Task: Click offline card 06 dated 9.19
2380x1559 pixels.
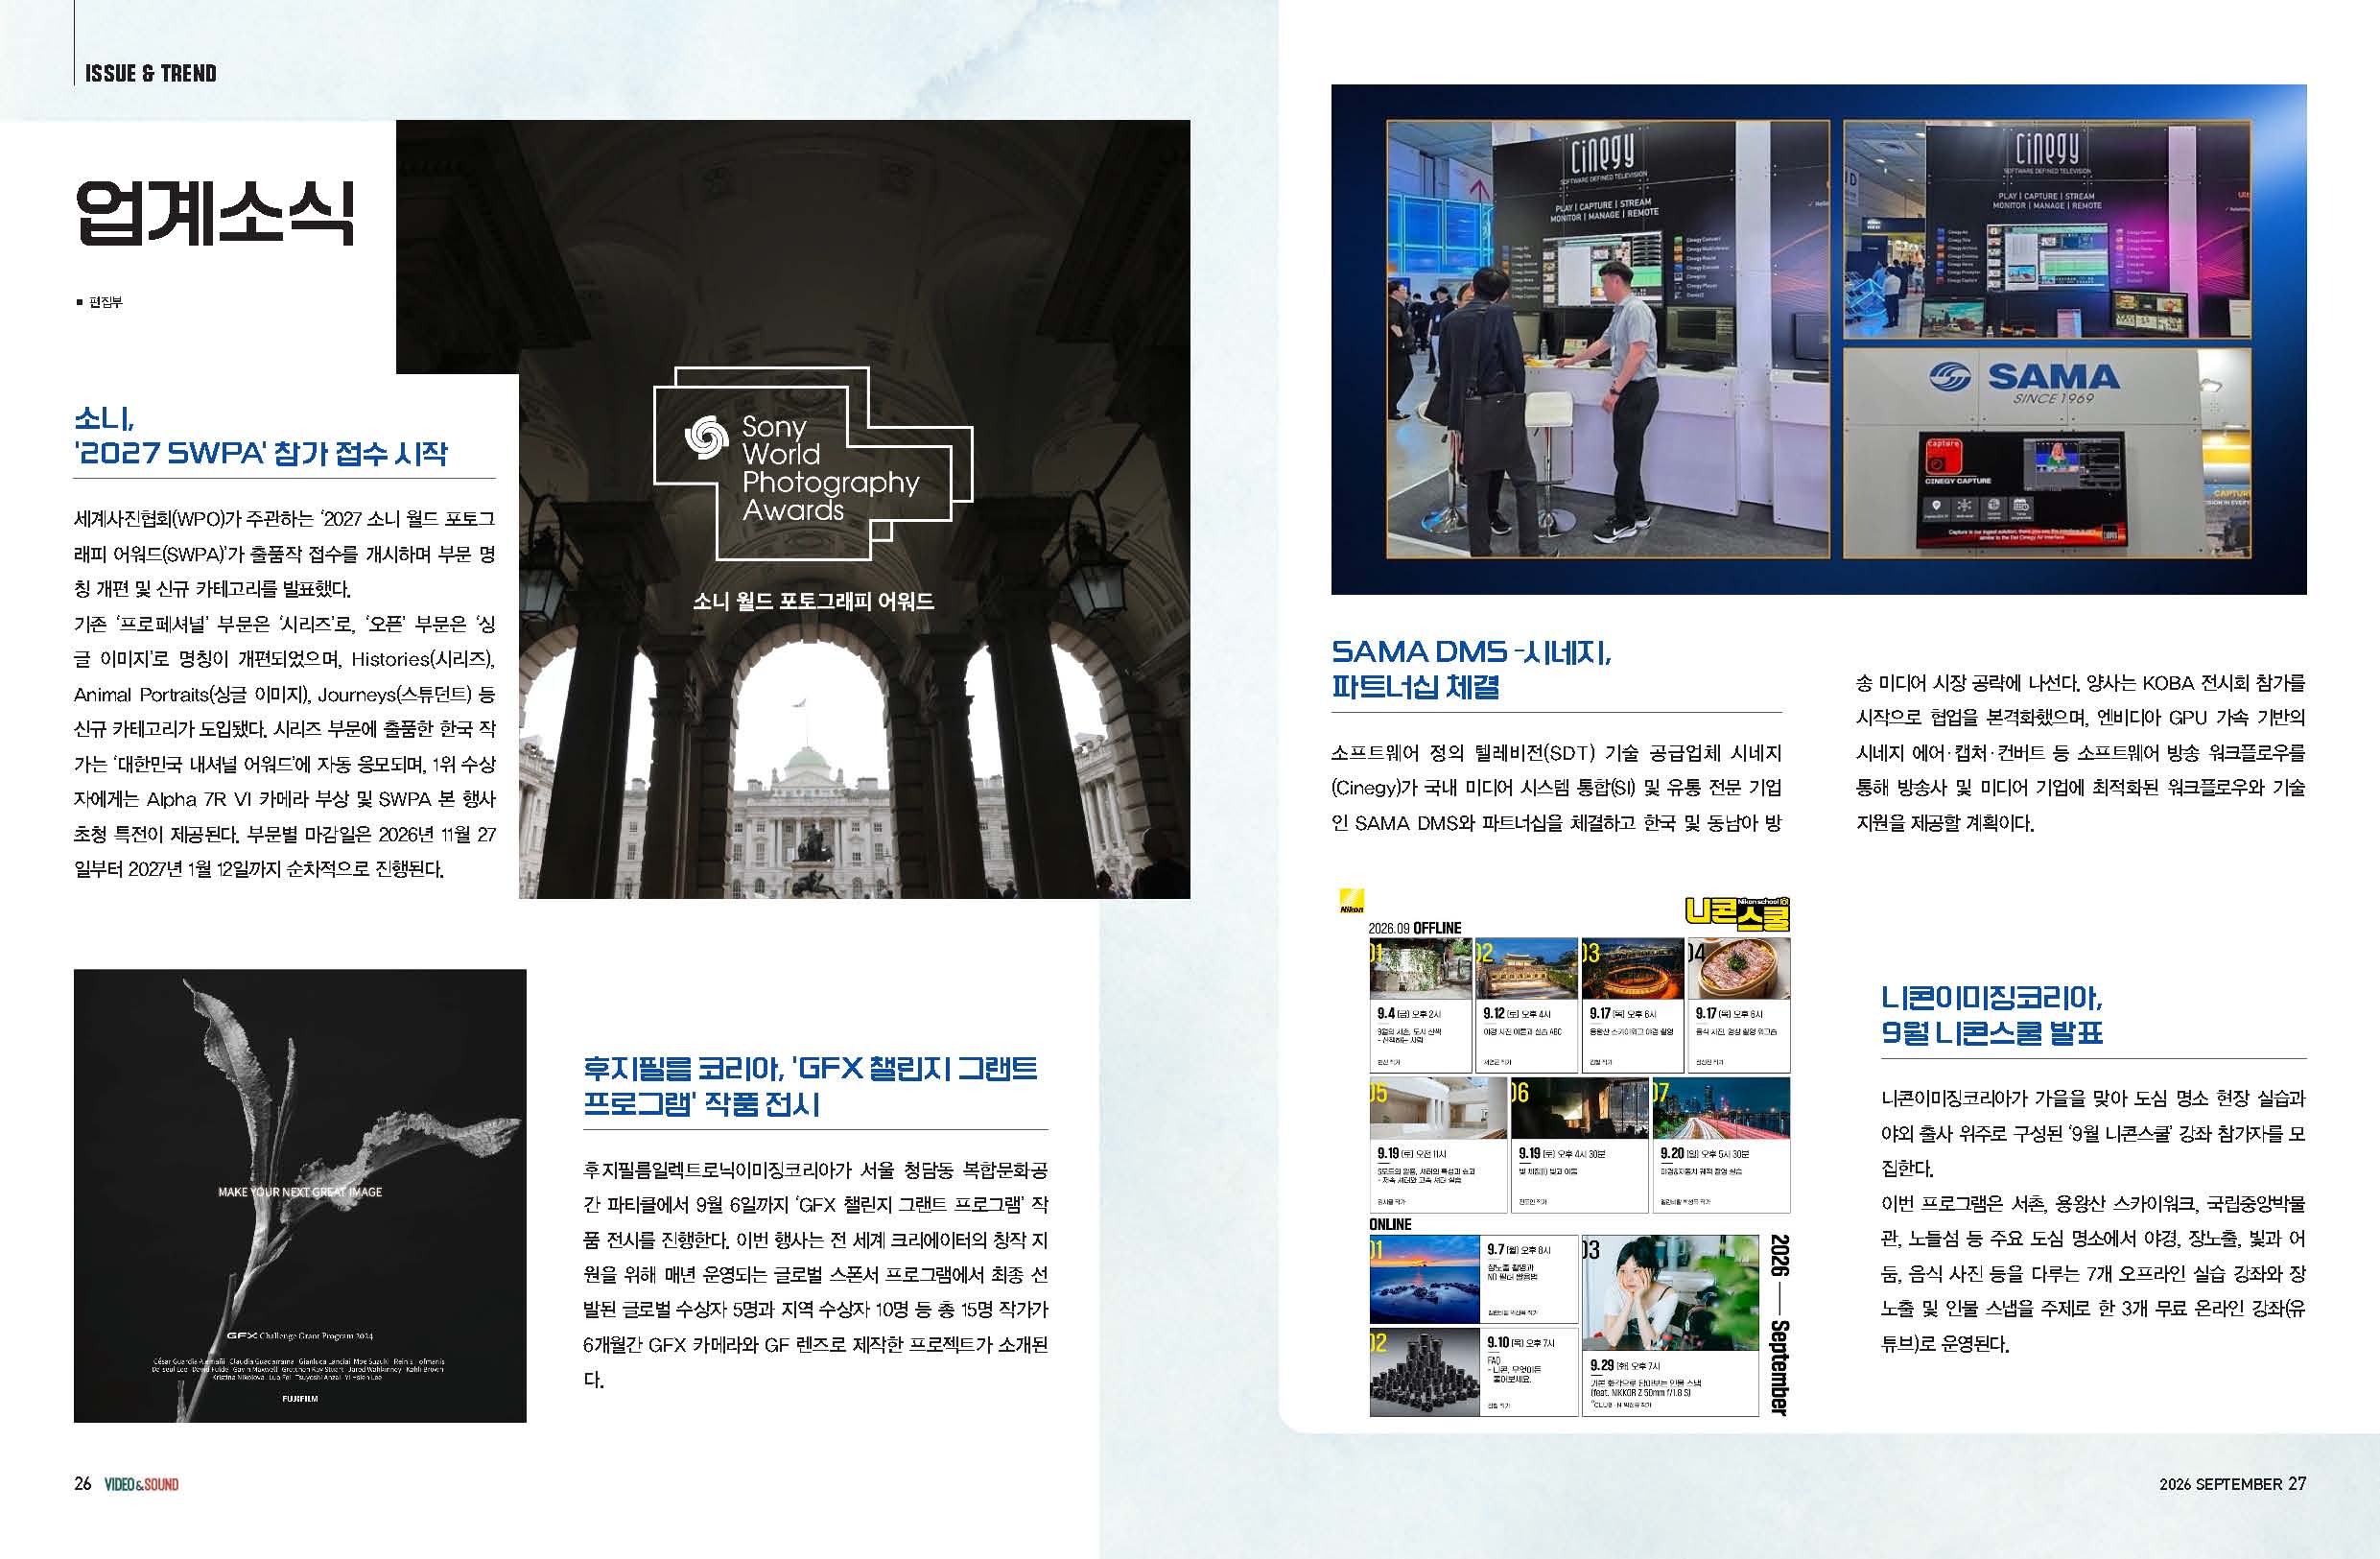Action: [1579, 1145]
